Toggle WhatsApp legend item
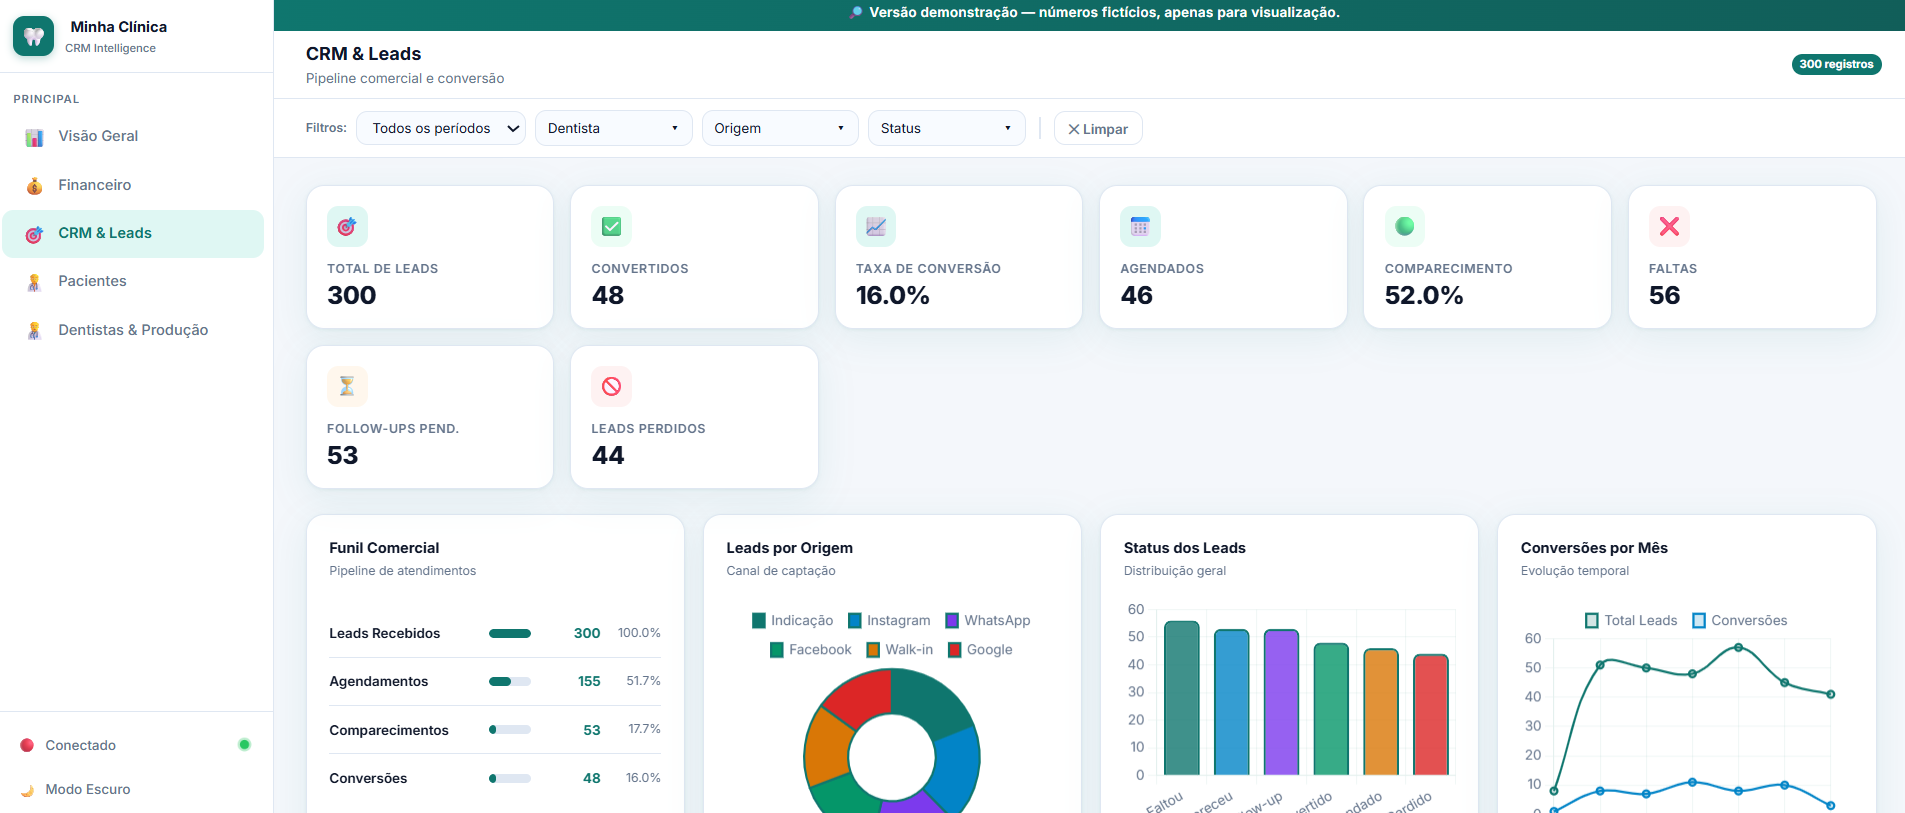Viewport: 1905px width, 813px height. point(988,620)
